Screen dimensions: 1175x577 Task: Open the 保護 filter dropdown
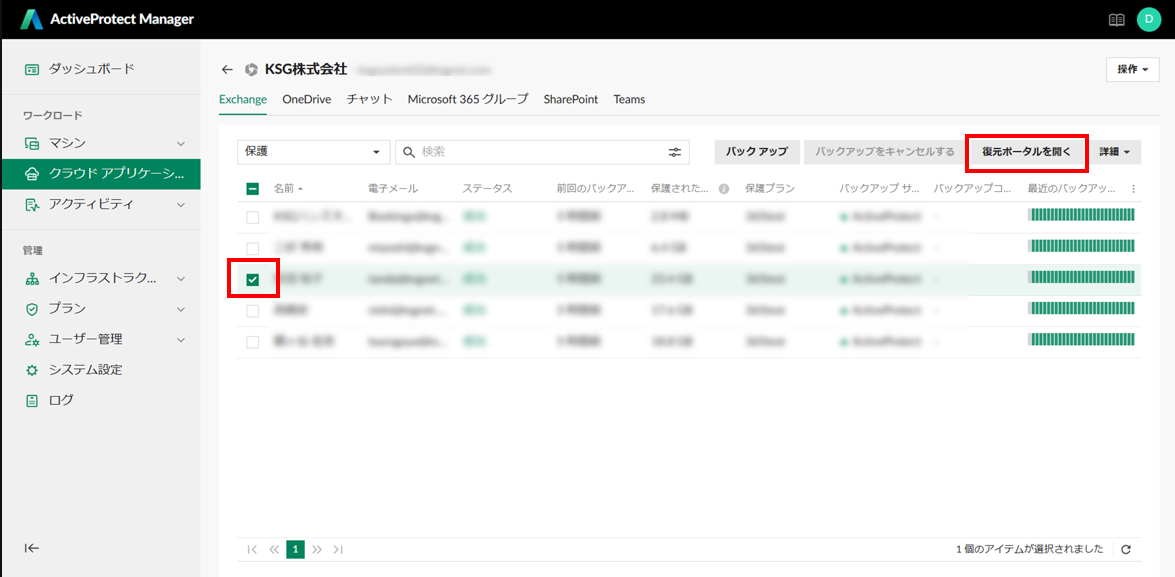[x=313, y=152]
